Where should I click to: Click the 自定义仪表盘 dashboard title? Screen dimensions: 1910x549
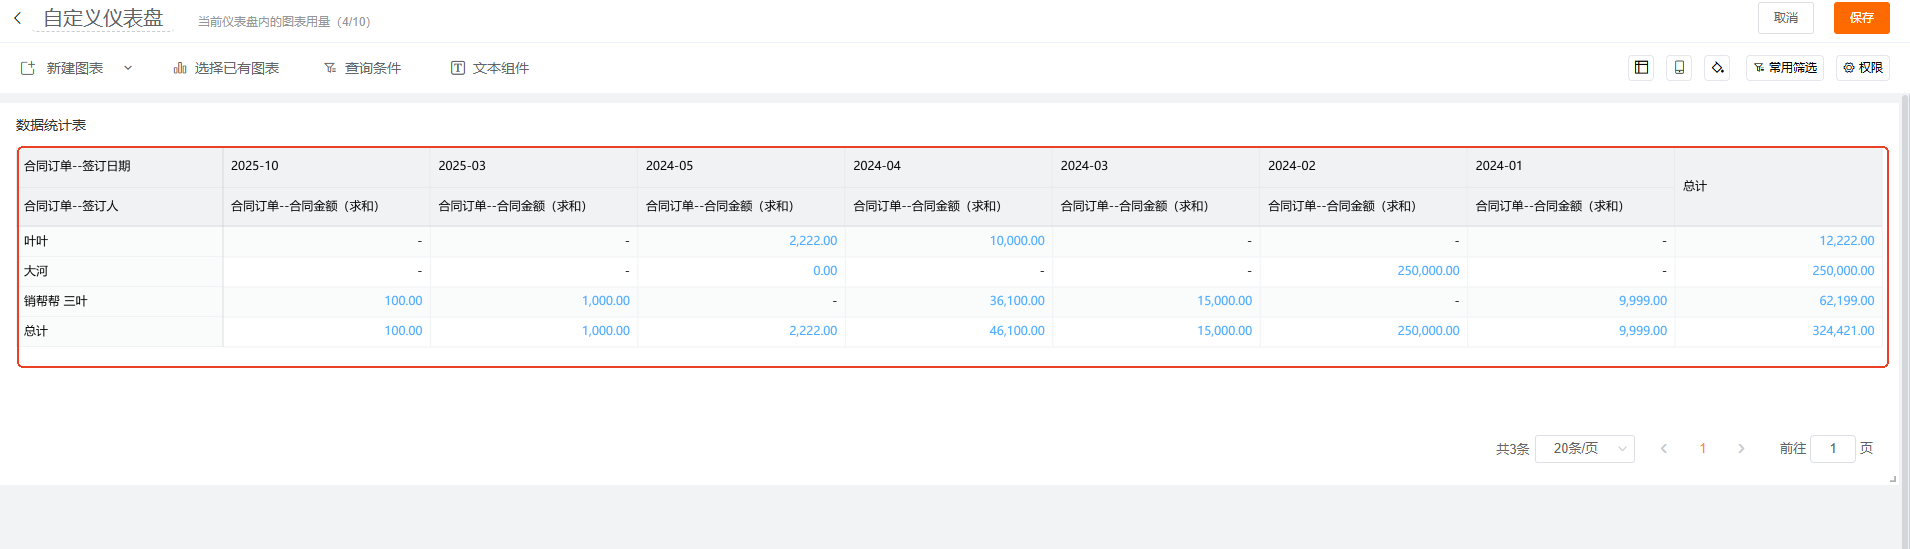pyautogui.click(x=103, y=18)
